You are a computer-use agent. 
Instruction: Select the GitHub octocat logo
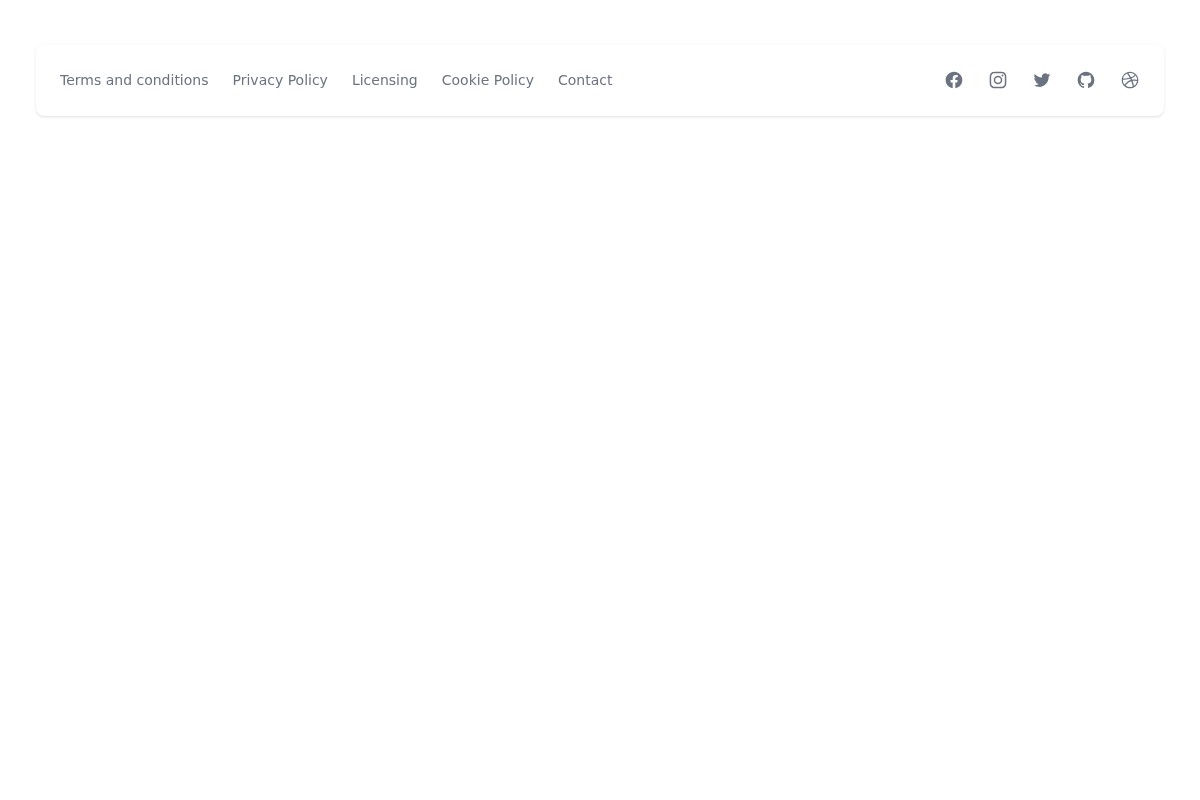tap(1086, 80)
